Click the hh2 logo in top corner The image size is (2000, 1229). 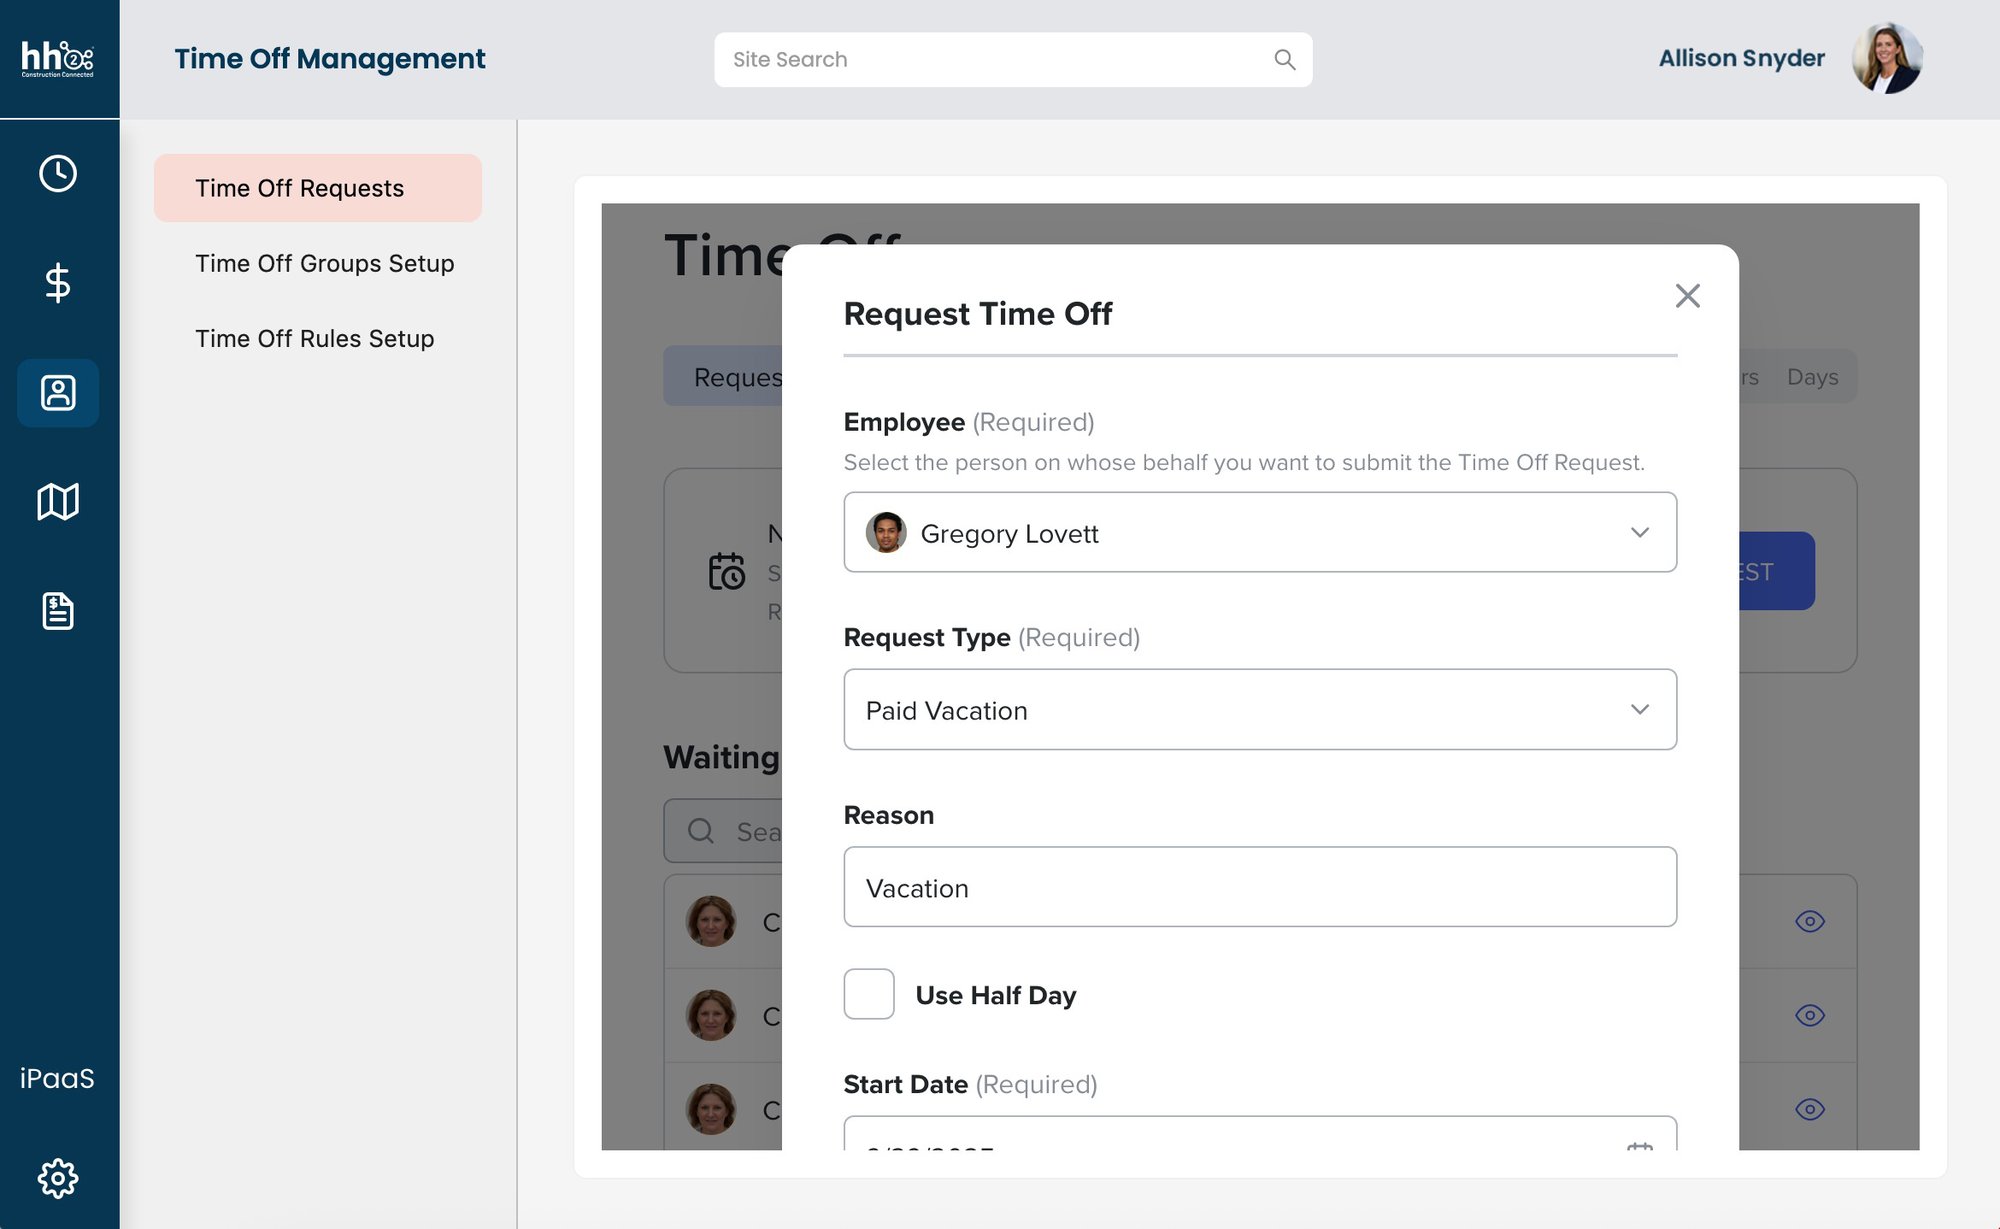58,59
